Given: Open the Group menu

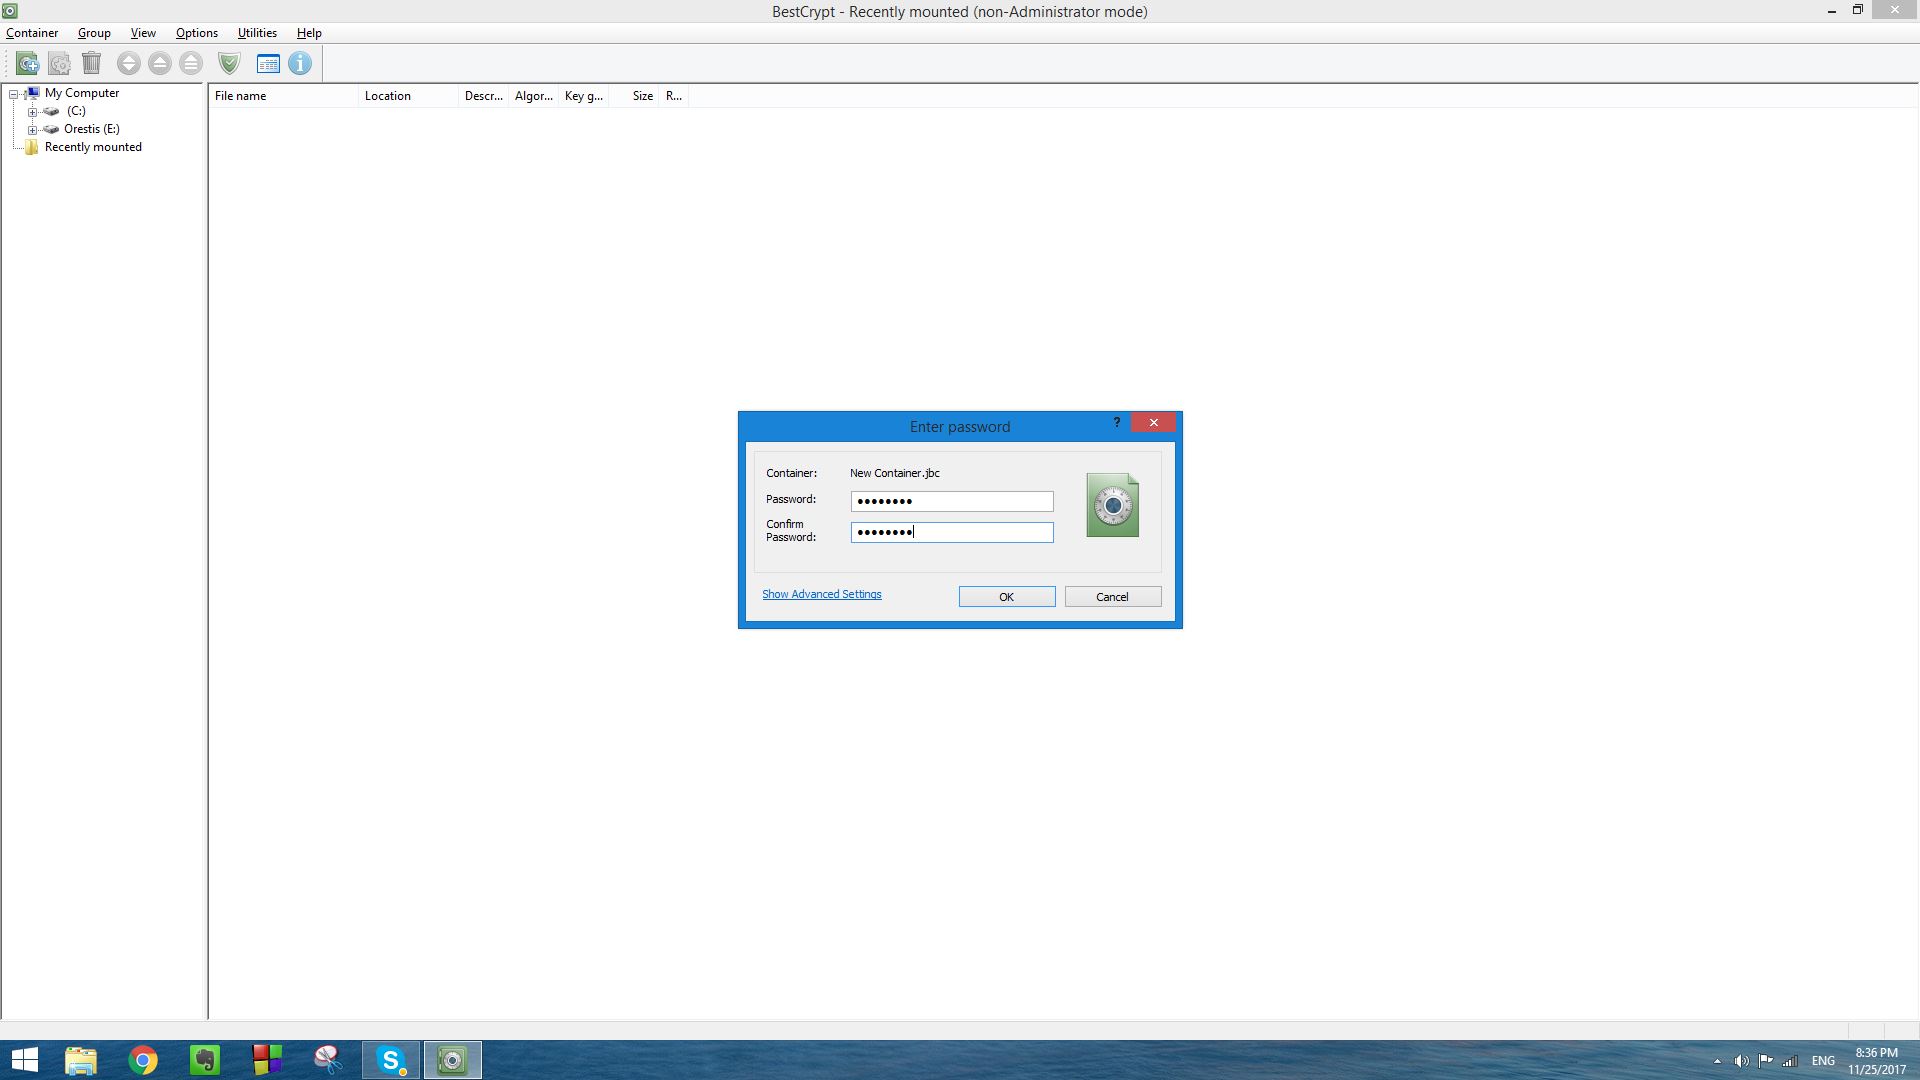Looking at the screenshot, I should 94,33.
